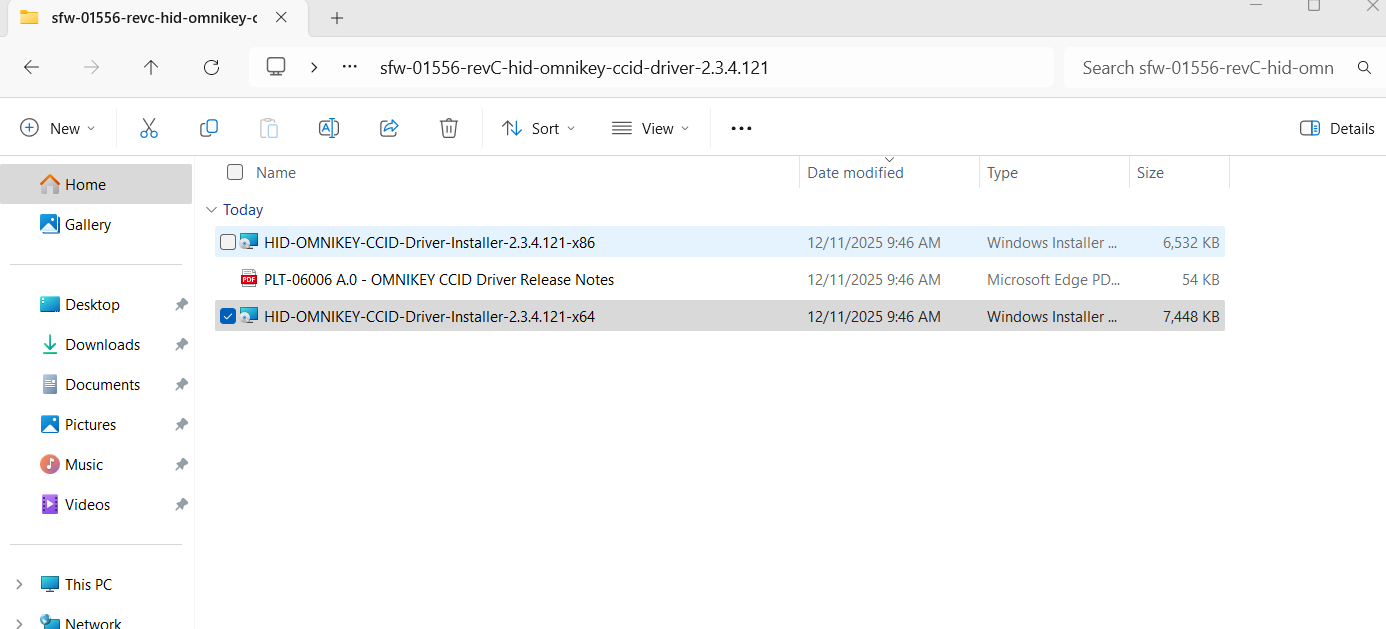Click the x86 installer file icon
The height and width of the screenshot is (629, 1386).
[249, 242]
